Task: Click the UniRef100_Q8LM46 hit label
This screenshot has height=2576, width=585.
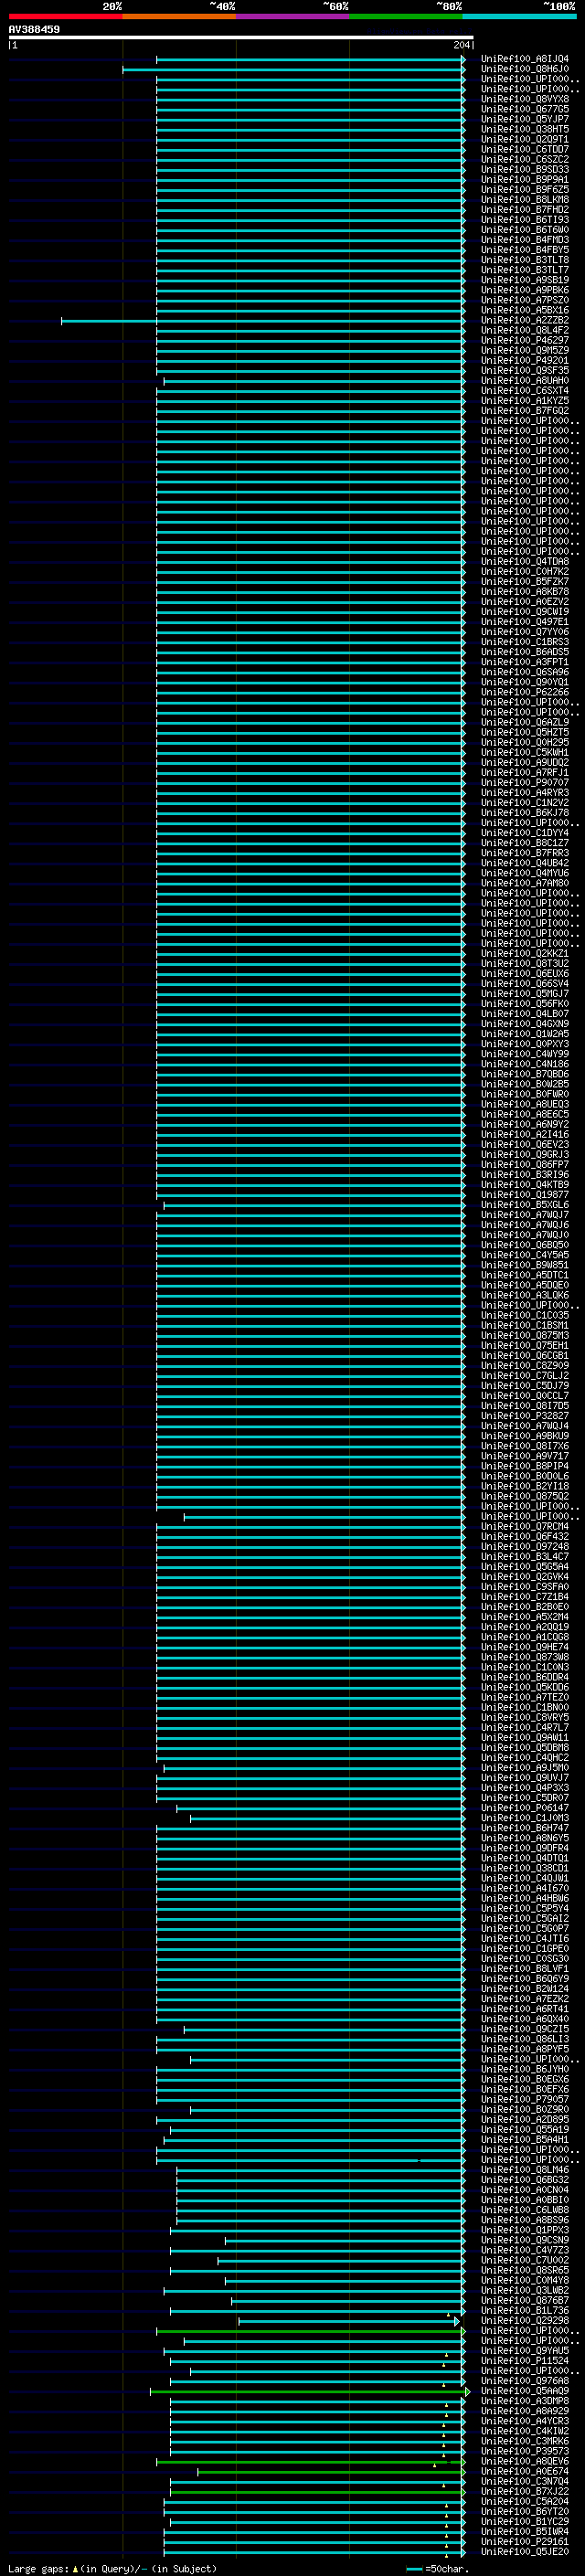Action: (x=525, y=2170)
